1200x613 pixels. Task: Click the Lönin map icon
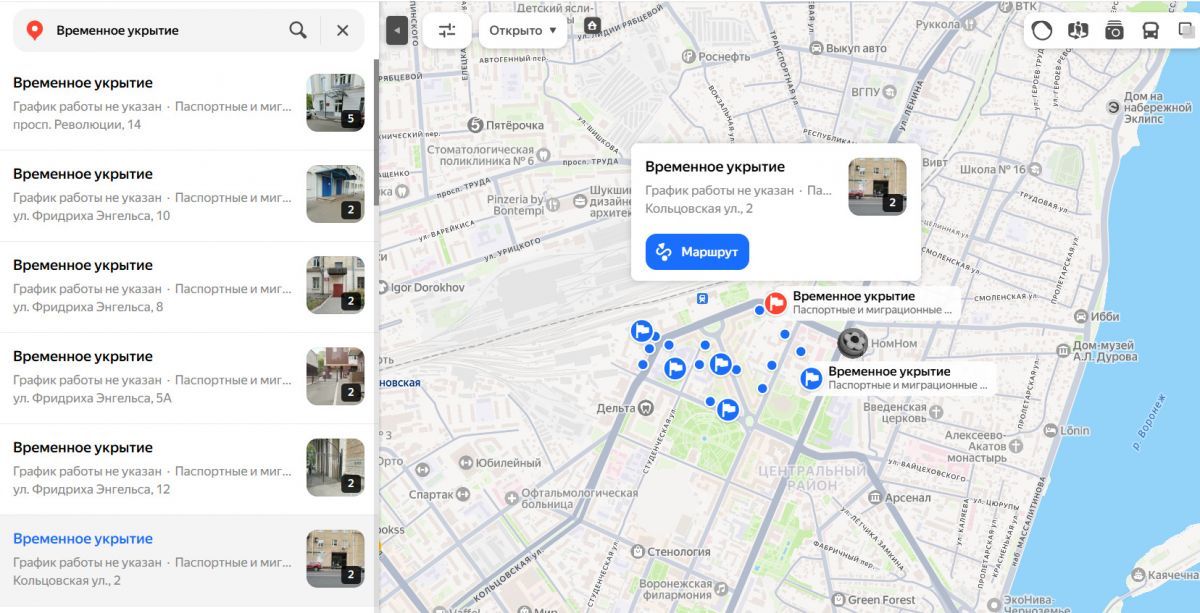pyautogui.click(x=1049, y=430)
